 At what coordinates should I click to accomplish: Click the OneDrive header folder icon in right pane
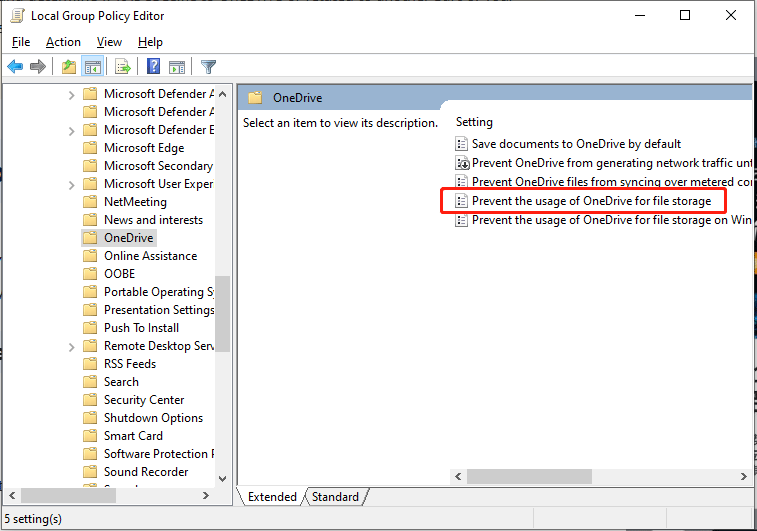point(255,98)
